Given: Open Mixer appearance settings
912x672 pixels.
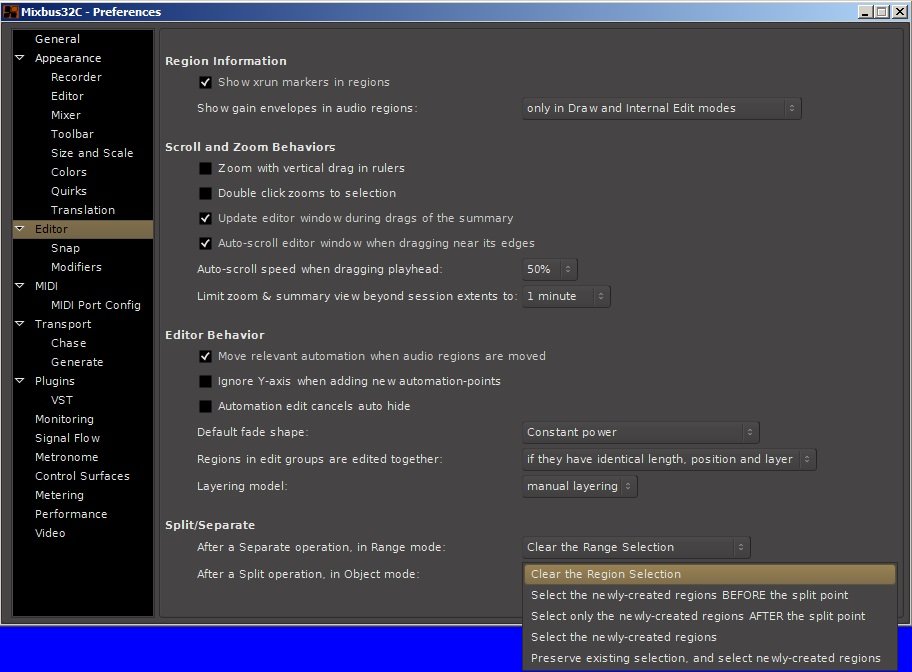Looking at the screenshot, I should [66, 115].
